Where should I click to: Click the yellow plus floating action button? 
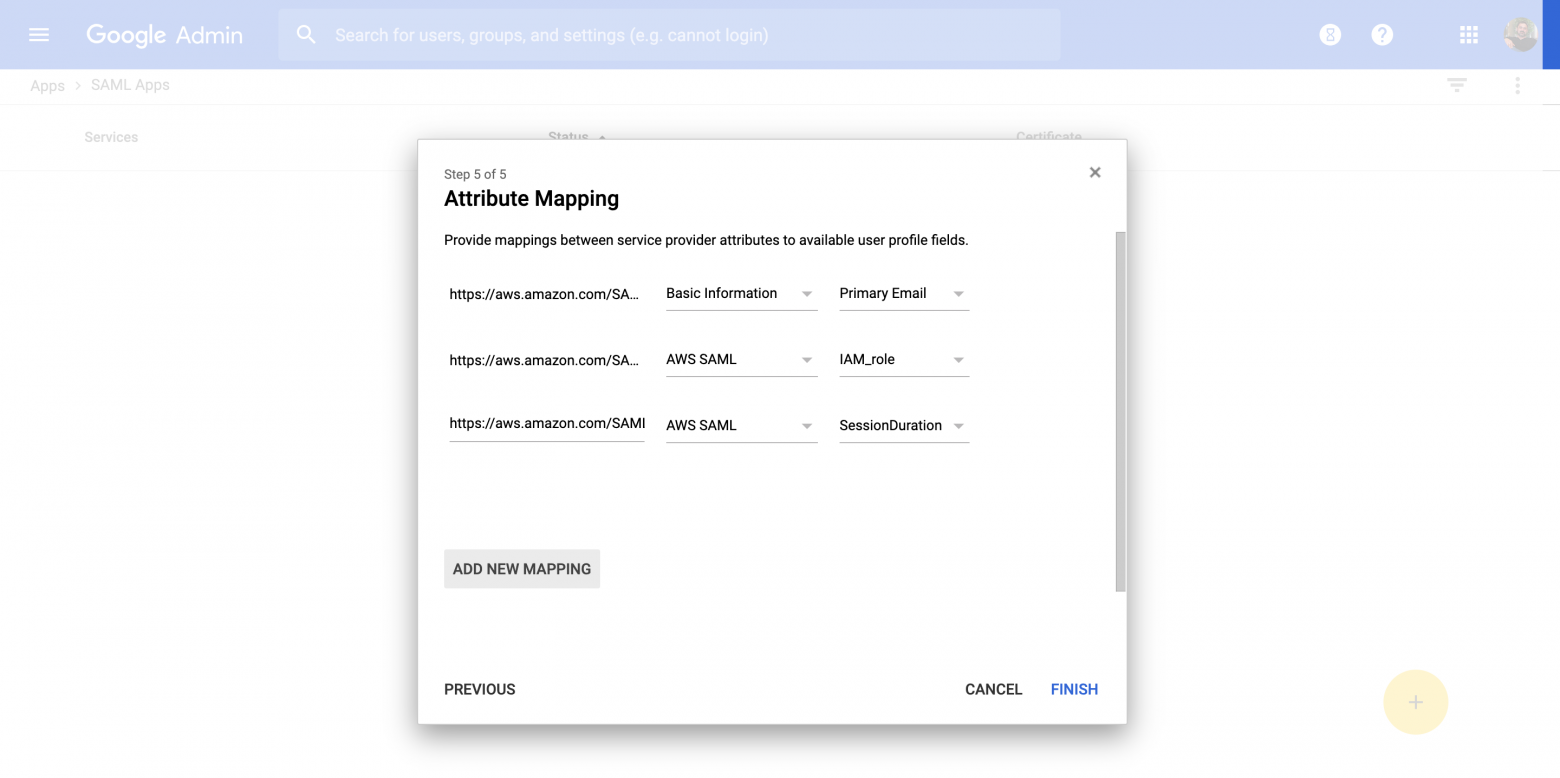point(1415,701)
